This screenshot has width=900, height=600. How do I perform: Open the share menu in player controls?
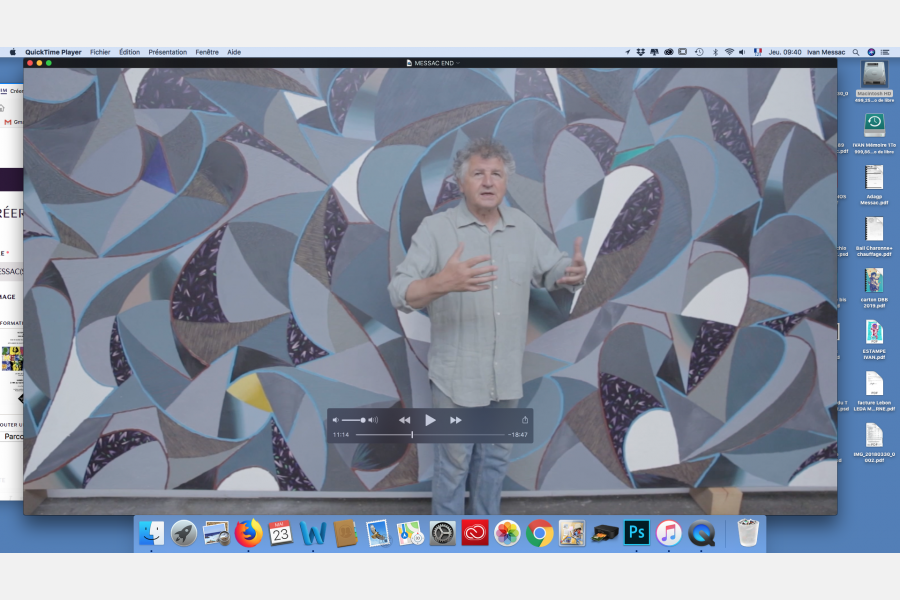[x=525, y=420]
